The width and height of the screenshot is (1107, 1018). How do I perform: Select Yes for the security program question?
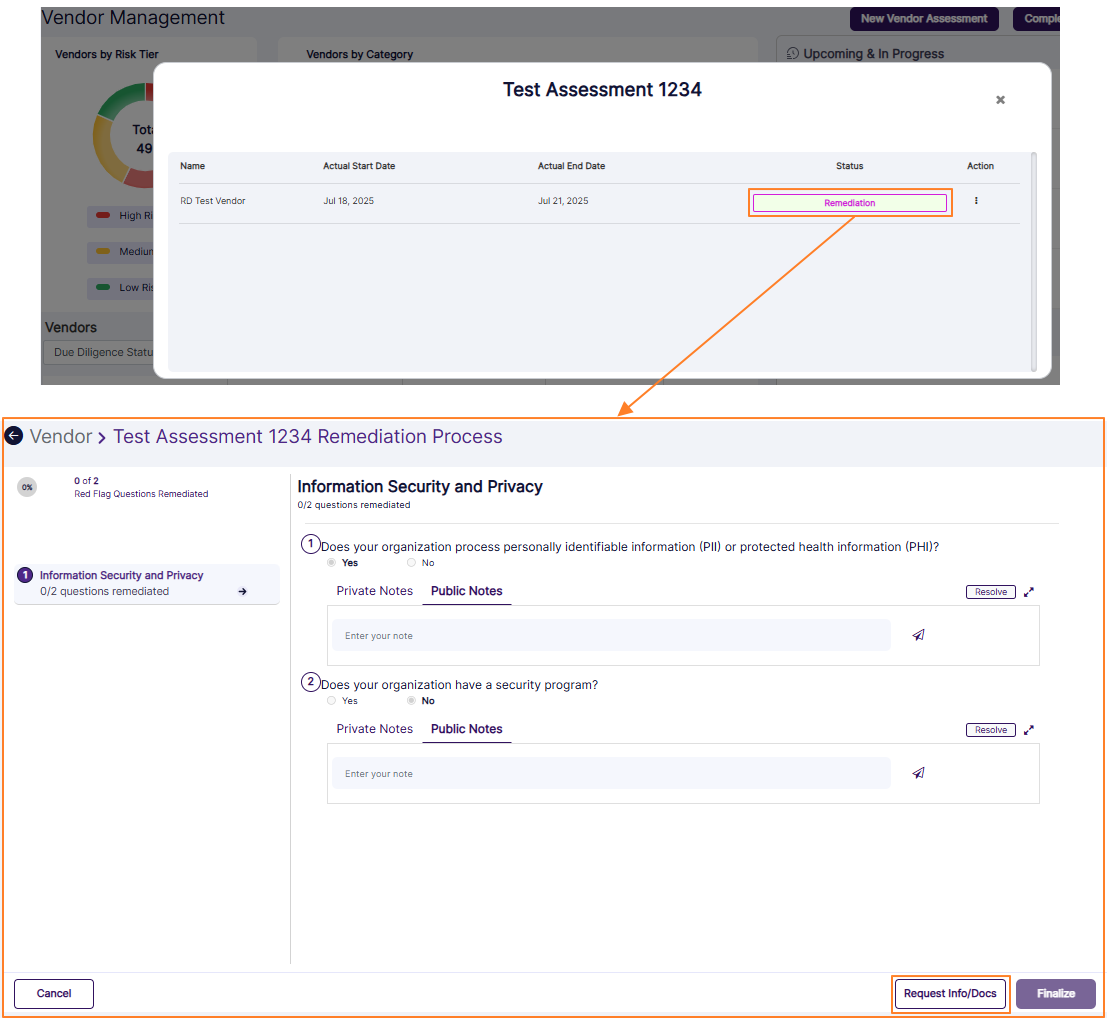coord(330,700)
